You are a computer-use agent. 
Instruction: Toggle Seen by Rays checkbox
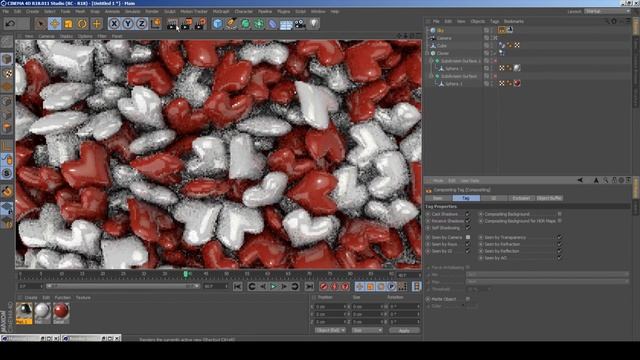(x=468, y=244)
